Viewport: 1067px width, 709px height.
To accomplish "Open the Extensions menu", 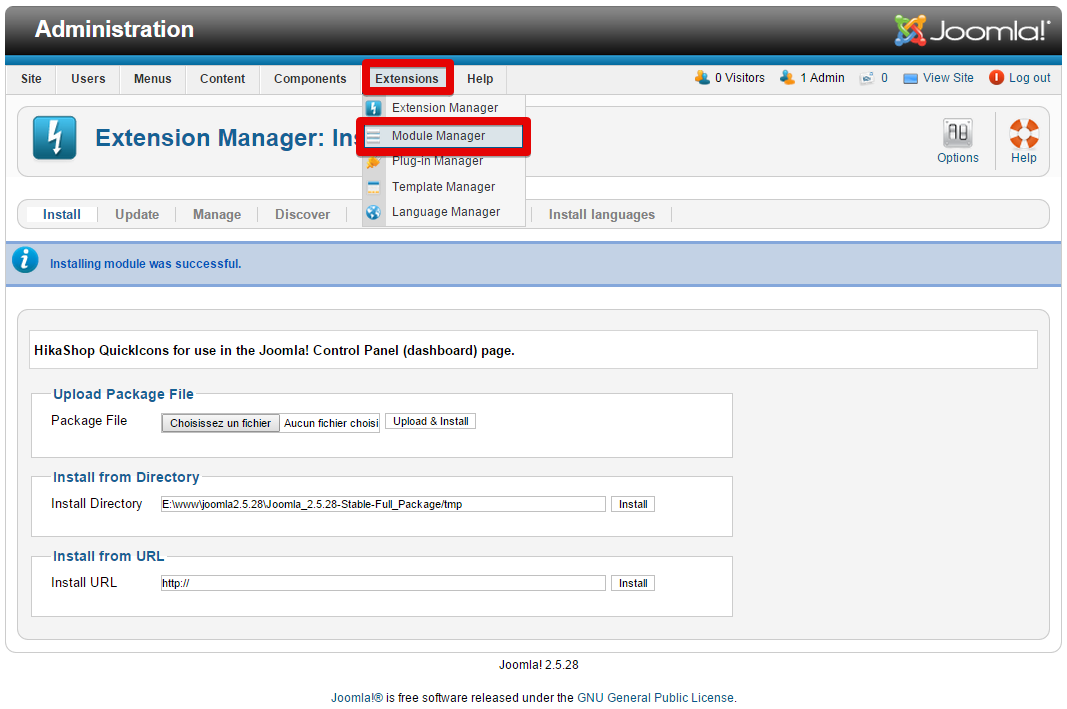I will (x=407, y=79).
